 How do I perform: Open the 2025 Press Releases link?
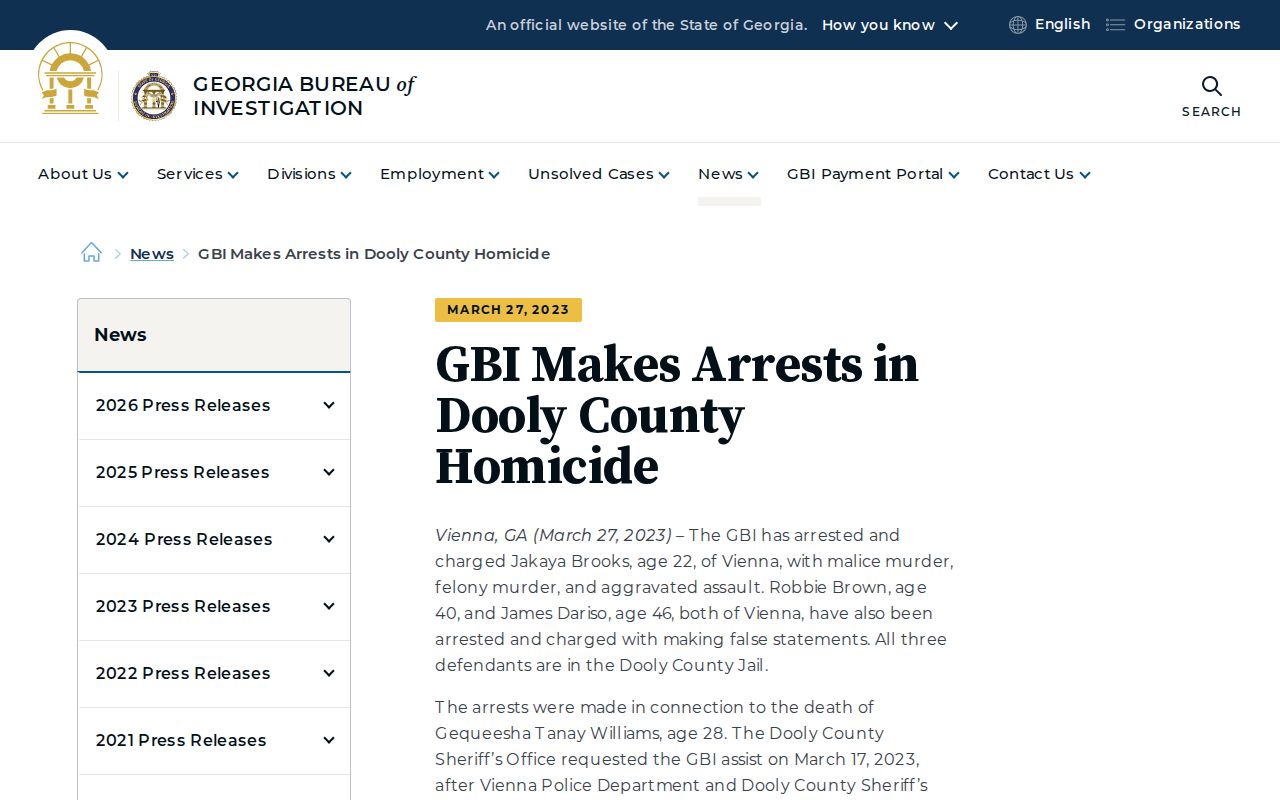tap(183, 472)
